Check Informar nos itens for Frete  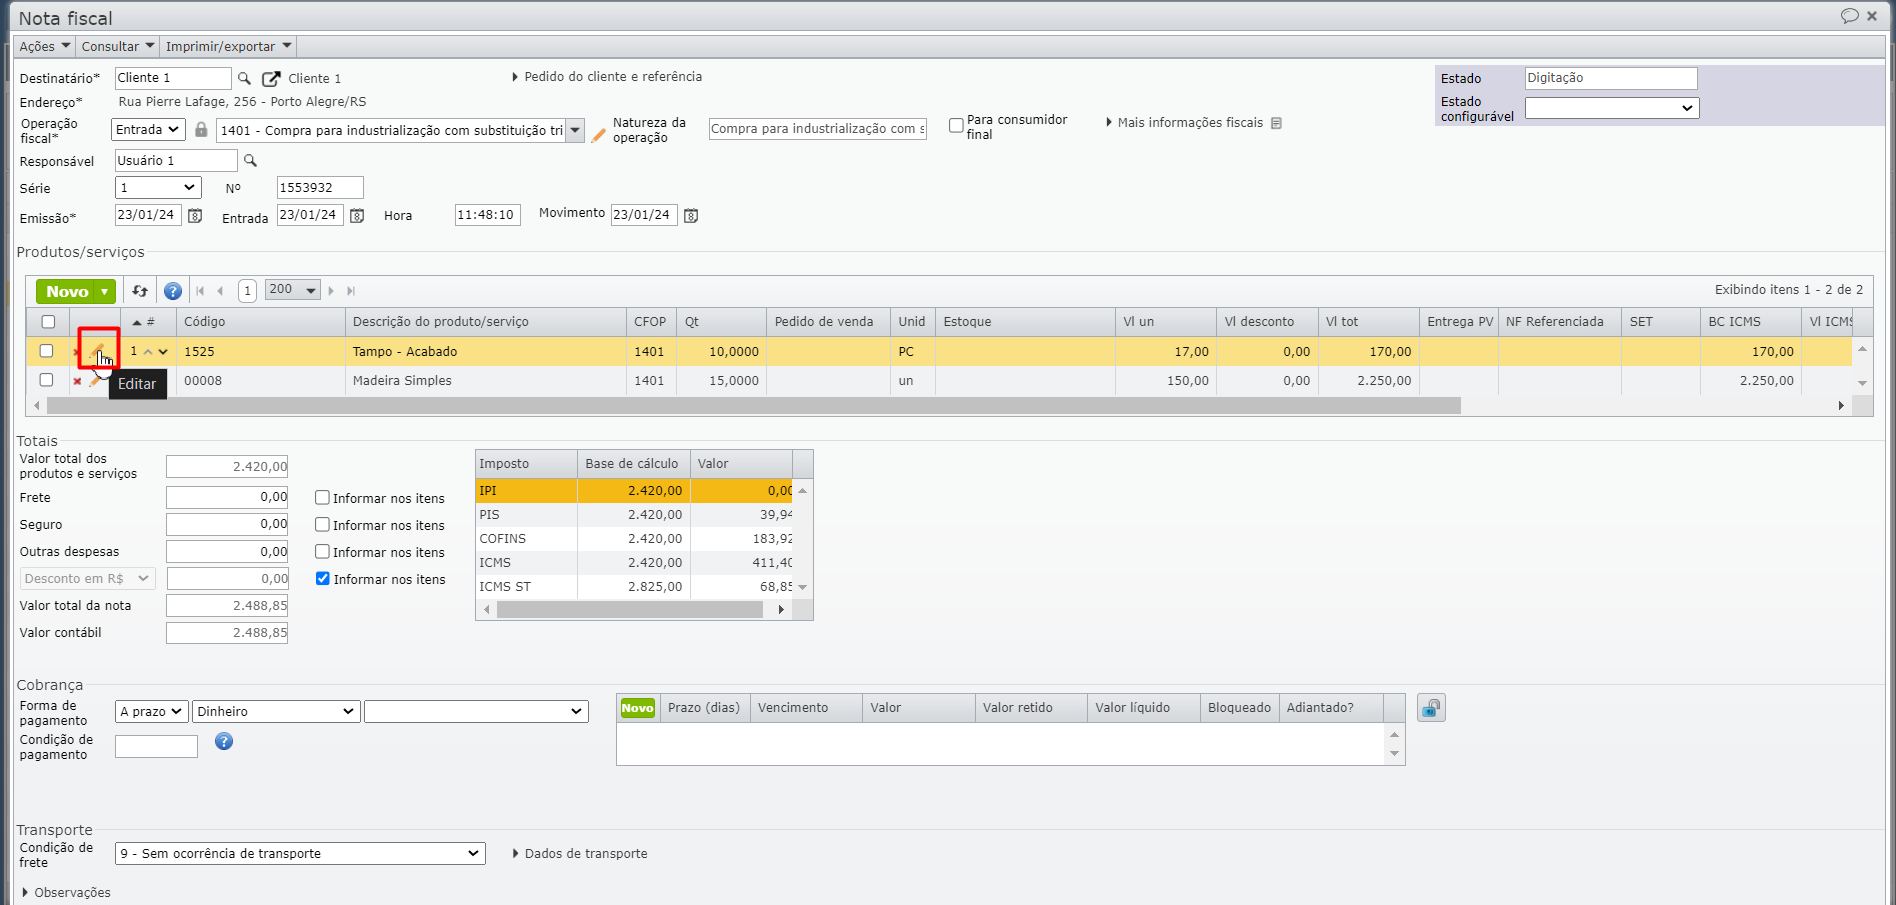click(x=322, y=498)
